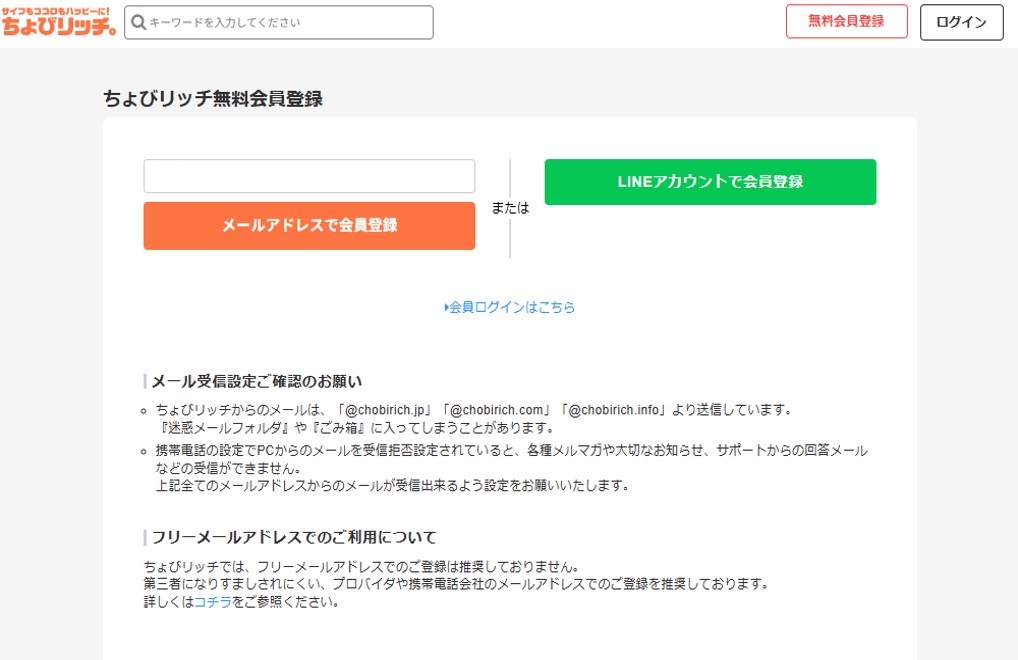Click the または separator text
This screenshot has width=1018, height=660.
pyautogui.click(x=510, y=208)
